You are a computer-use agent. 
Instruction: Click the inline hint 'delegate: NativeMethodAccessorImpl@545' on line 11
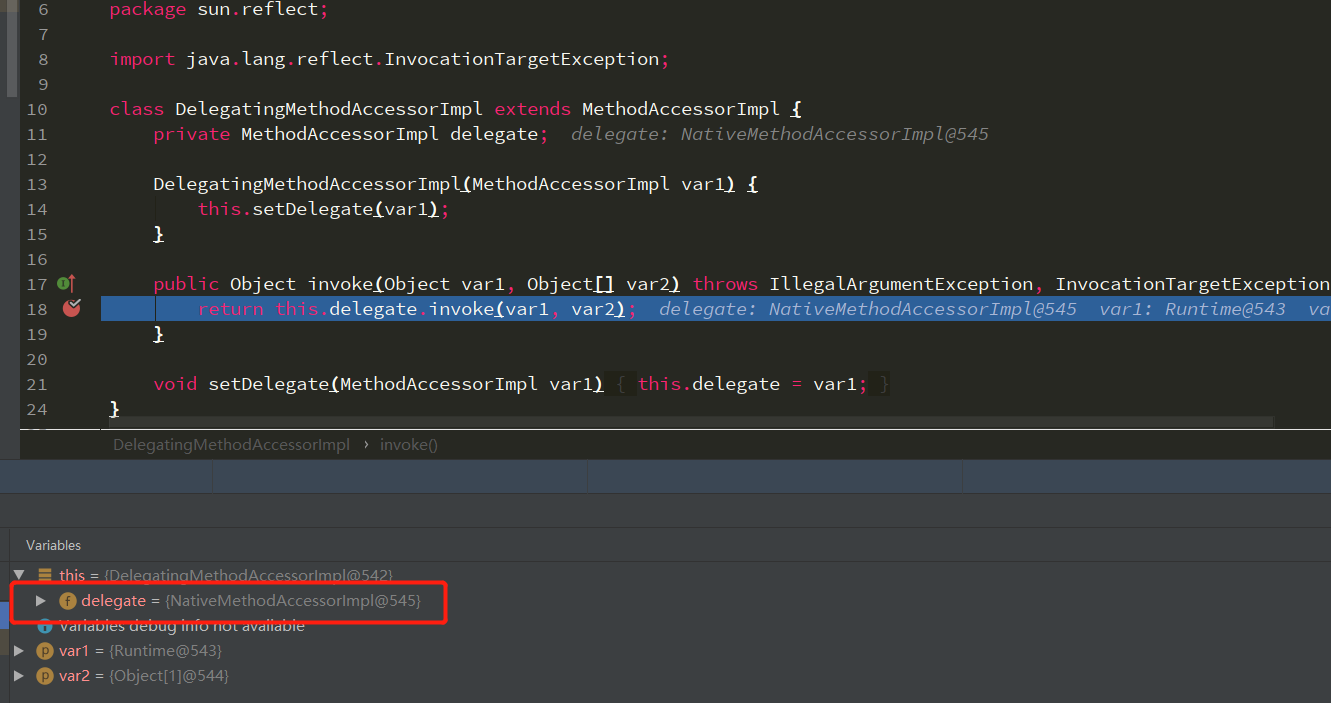[x=780, y=134]
